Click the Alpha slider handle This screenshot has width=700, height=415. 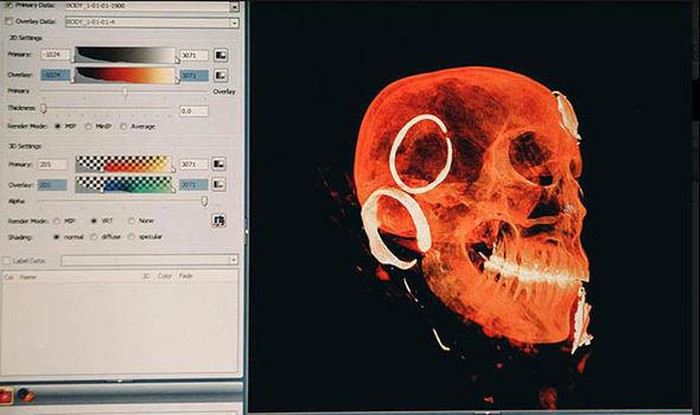(204, 201)
